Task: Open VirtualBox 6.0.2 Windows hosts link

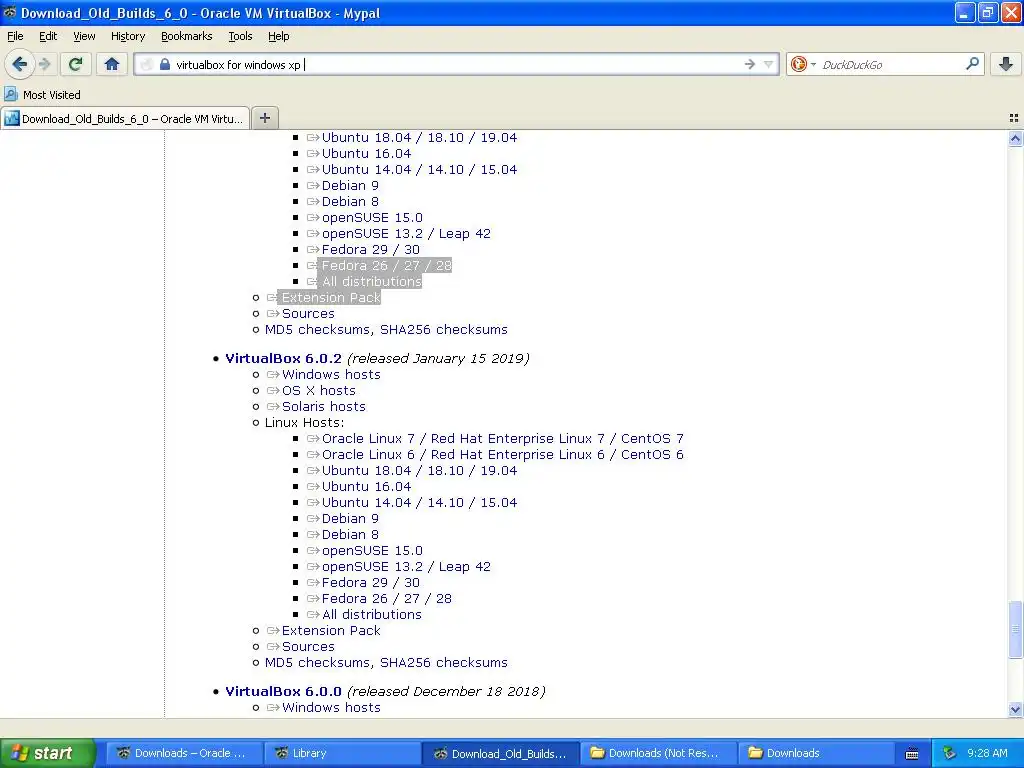Action: [x=331, y=374]
